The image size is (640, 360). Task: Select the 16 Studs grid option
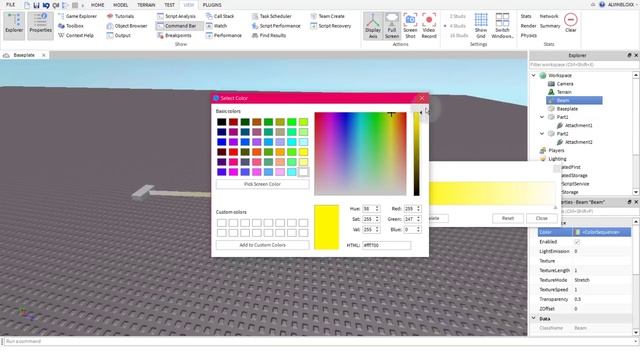(x=458, y=36)
